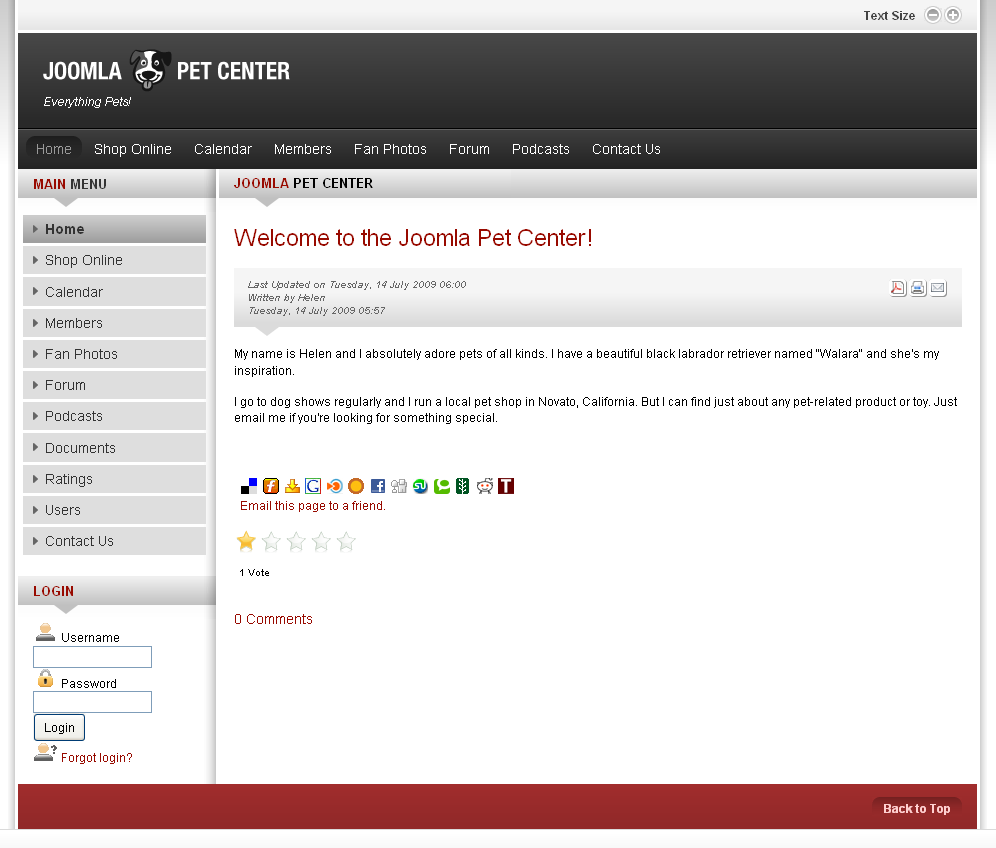Rate article three stars
Screen dimensions: 996x848
(296, 541)
